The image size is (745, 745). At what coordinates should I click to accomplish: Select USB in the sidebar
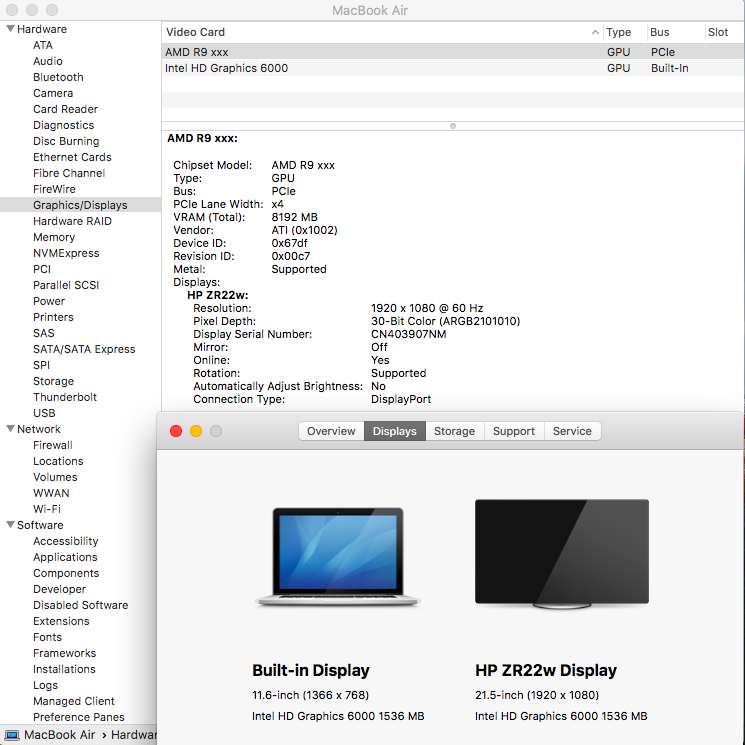(44, 413)
